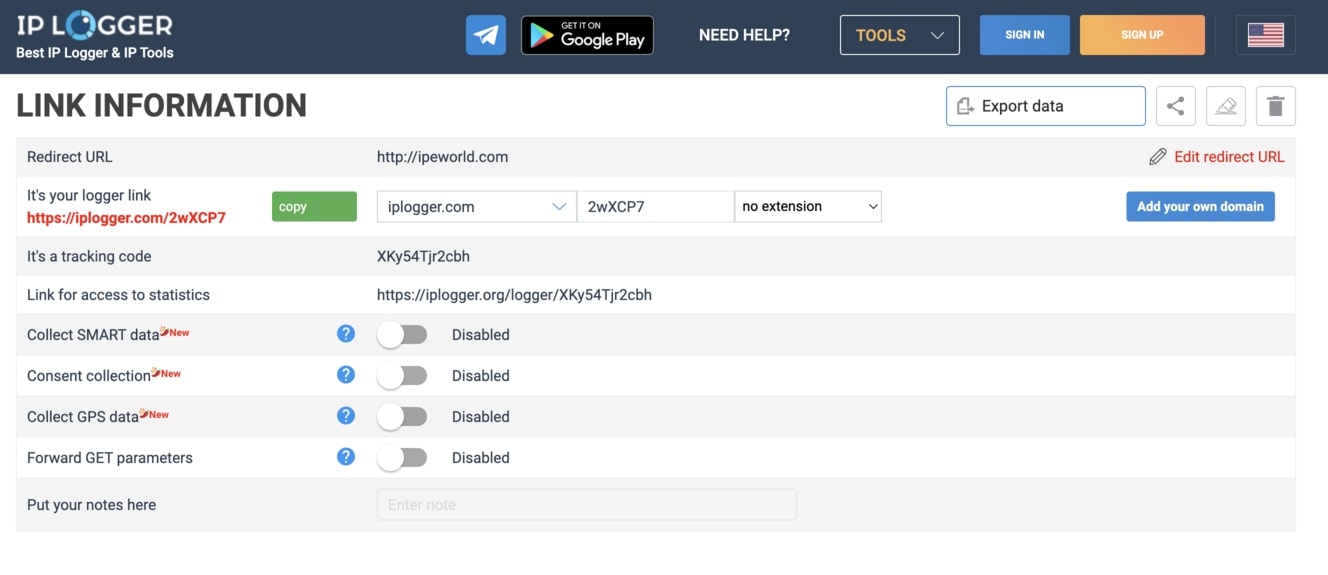Open the no extension dropdown
Image resolution: width=1328 pixels, height=575 pixels.
808,207
